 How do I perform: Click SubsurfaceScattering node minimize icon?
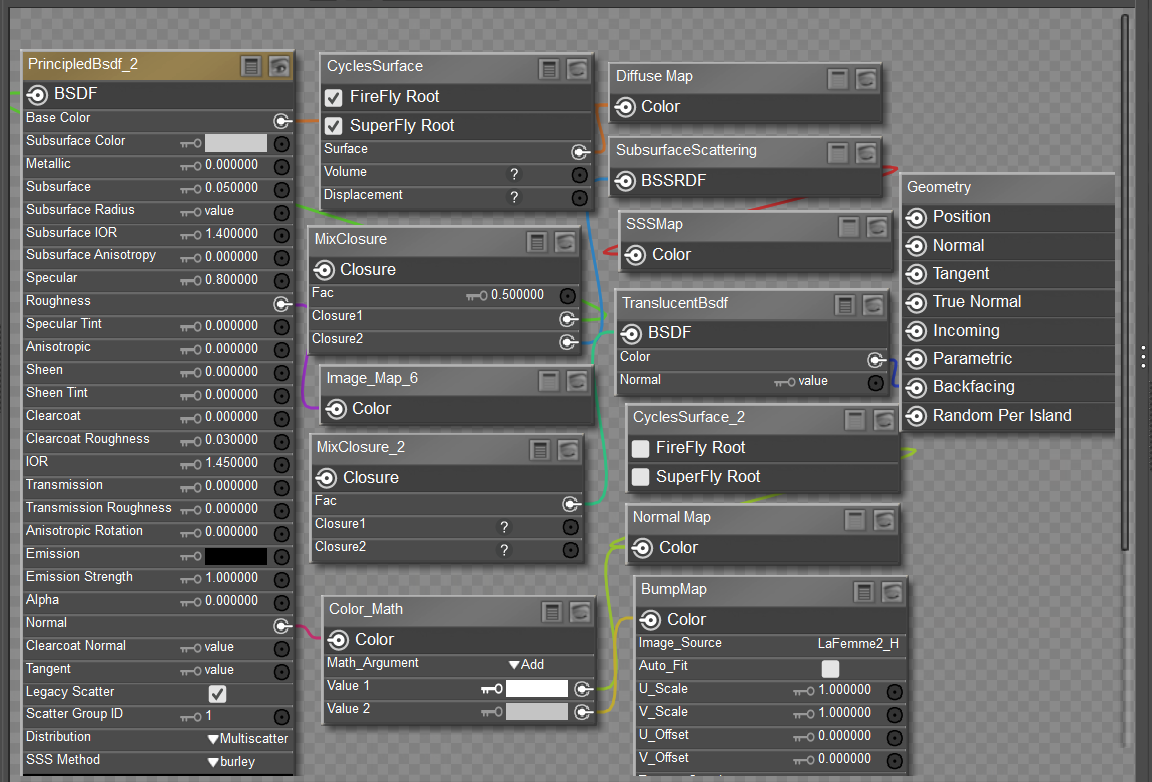(x=838, y=153)
